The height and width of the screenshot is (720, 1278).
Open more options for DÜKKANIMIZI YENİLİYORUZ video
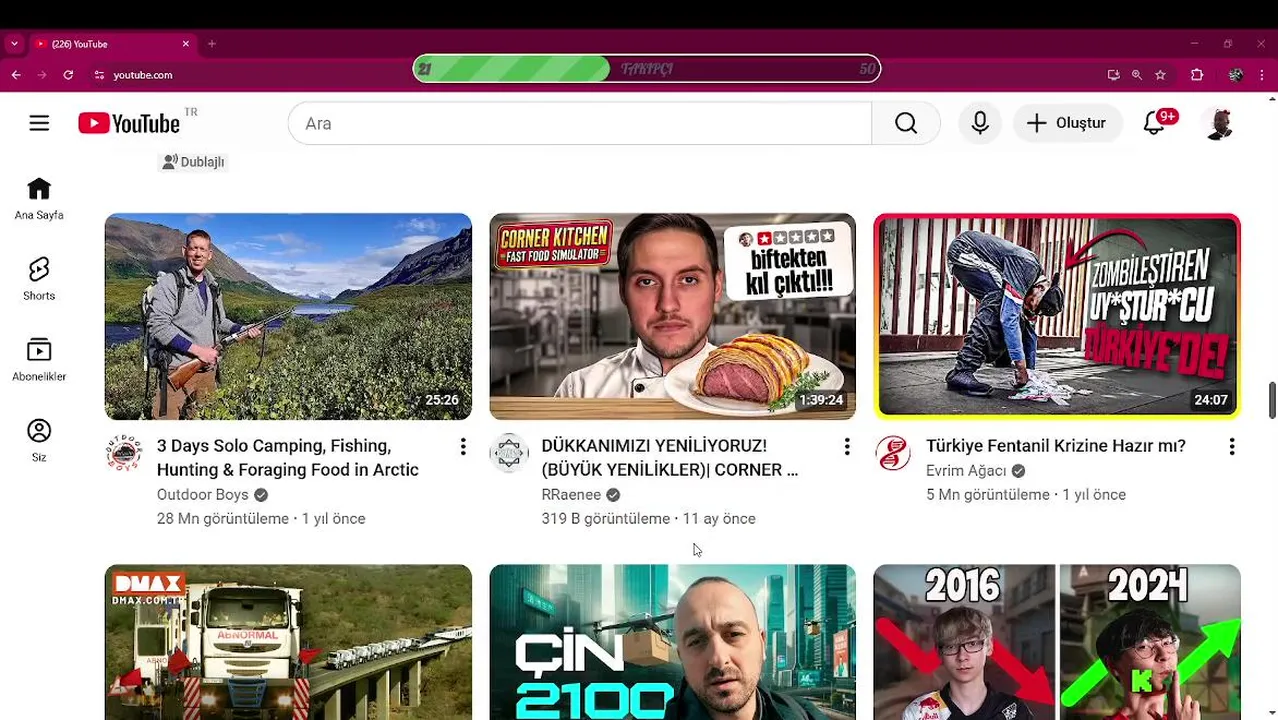847,447
